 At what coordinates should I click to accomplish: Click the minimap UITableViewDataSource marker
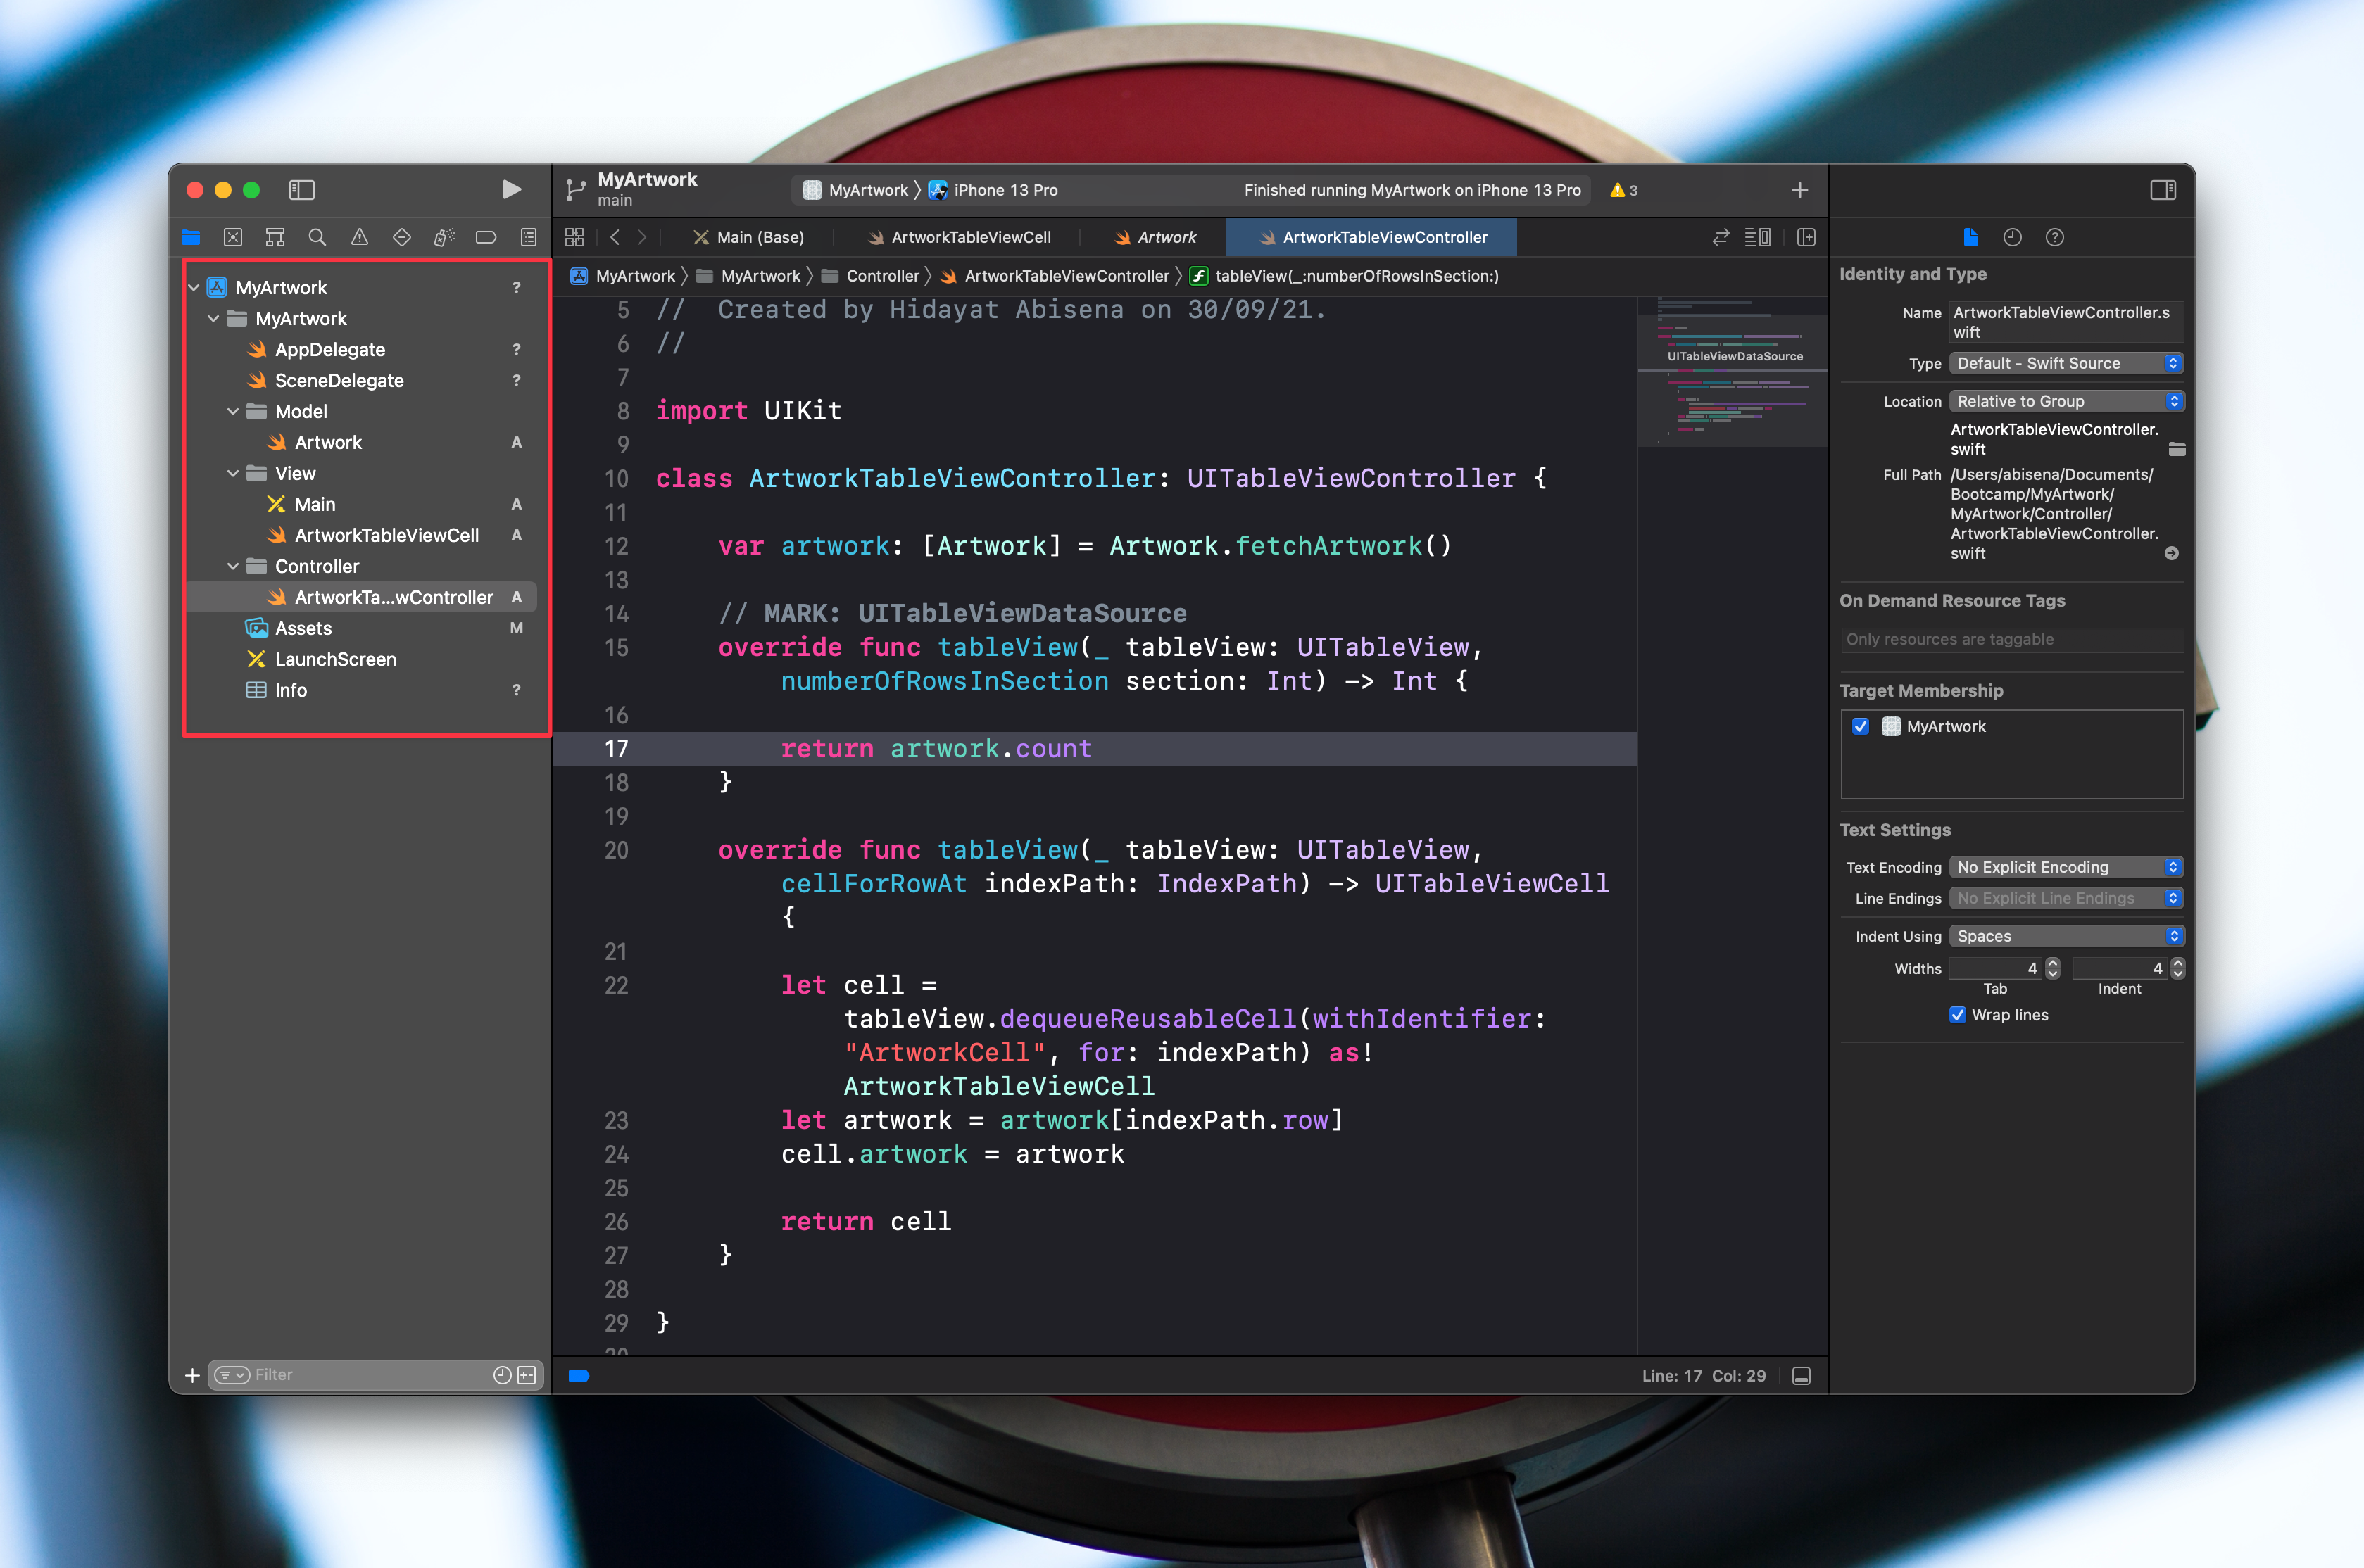tap(1734, 356)
